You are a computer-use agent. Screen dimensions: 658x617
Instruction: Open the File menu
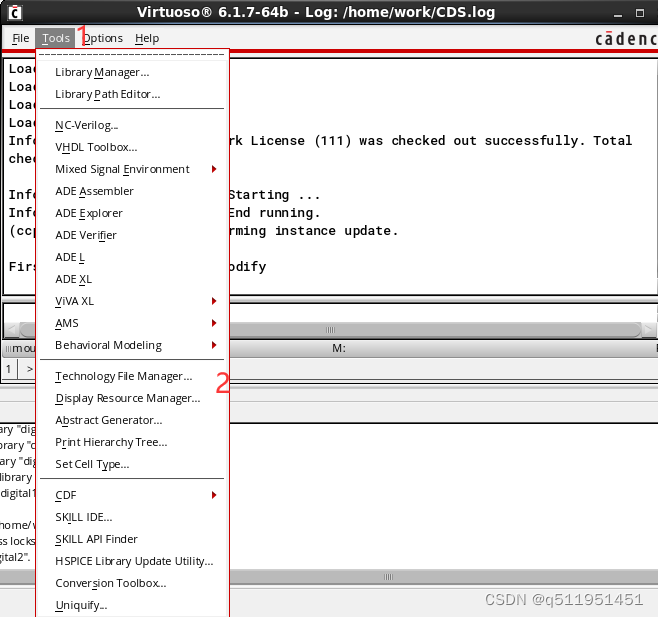click(21, 38)
